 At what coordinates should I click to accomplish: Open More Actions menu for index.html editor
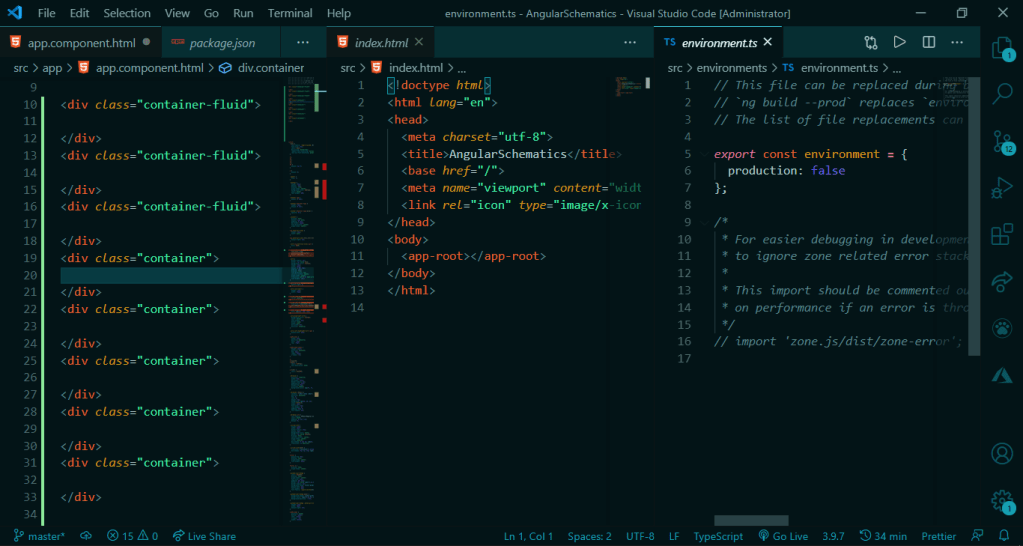[x=630, y=43]
